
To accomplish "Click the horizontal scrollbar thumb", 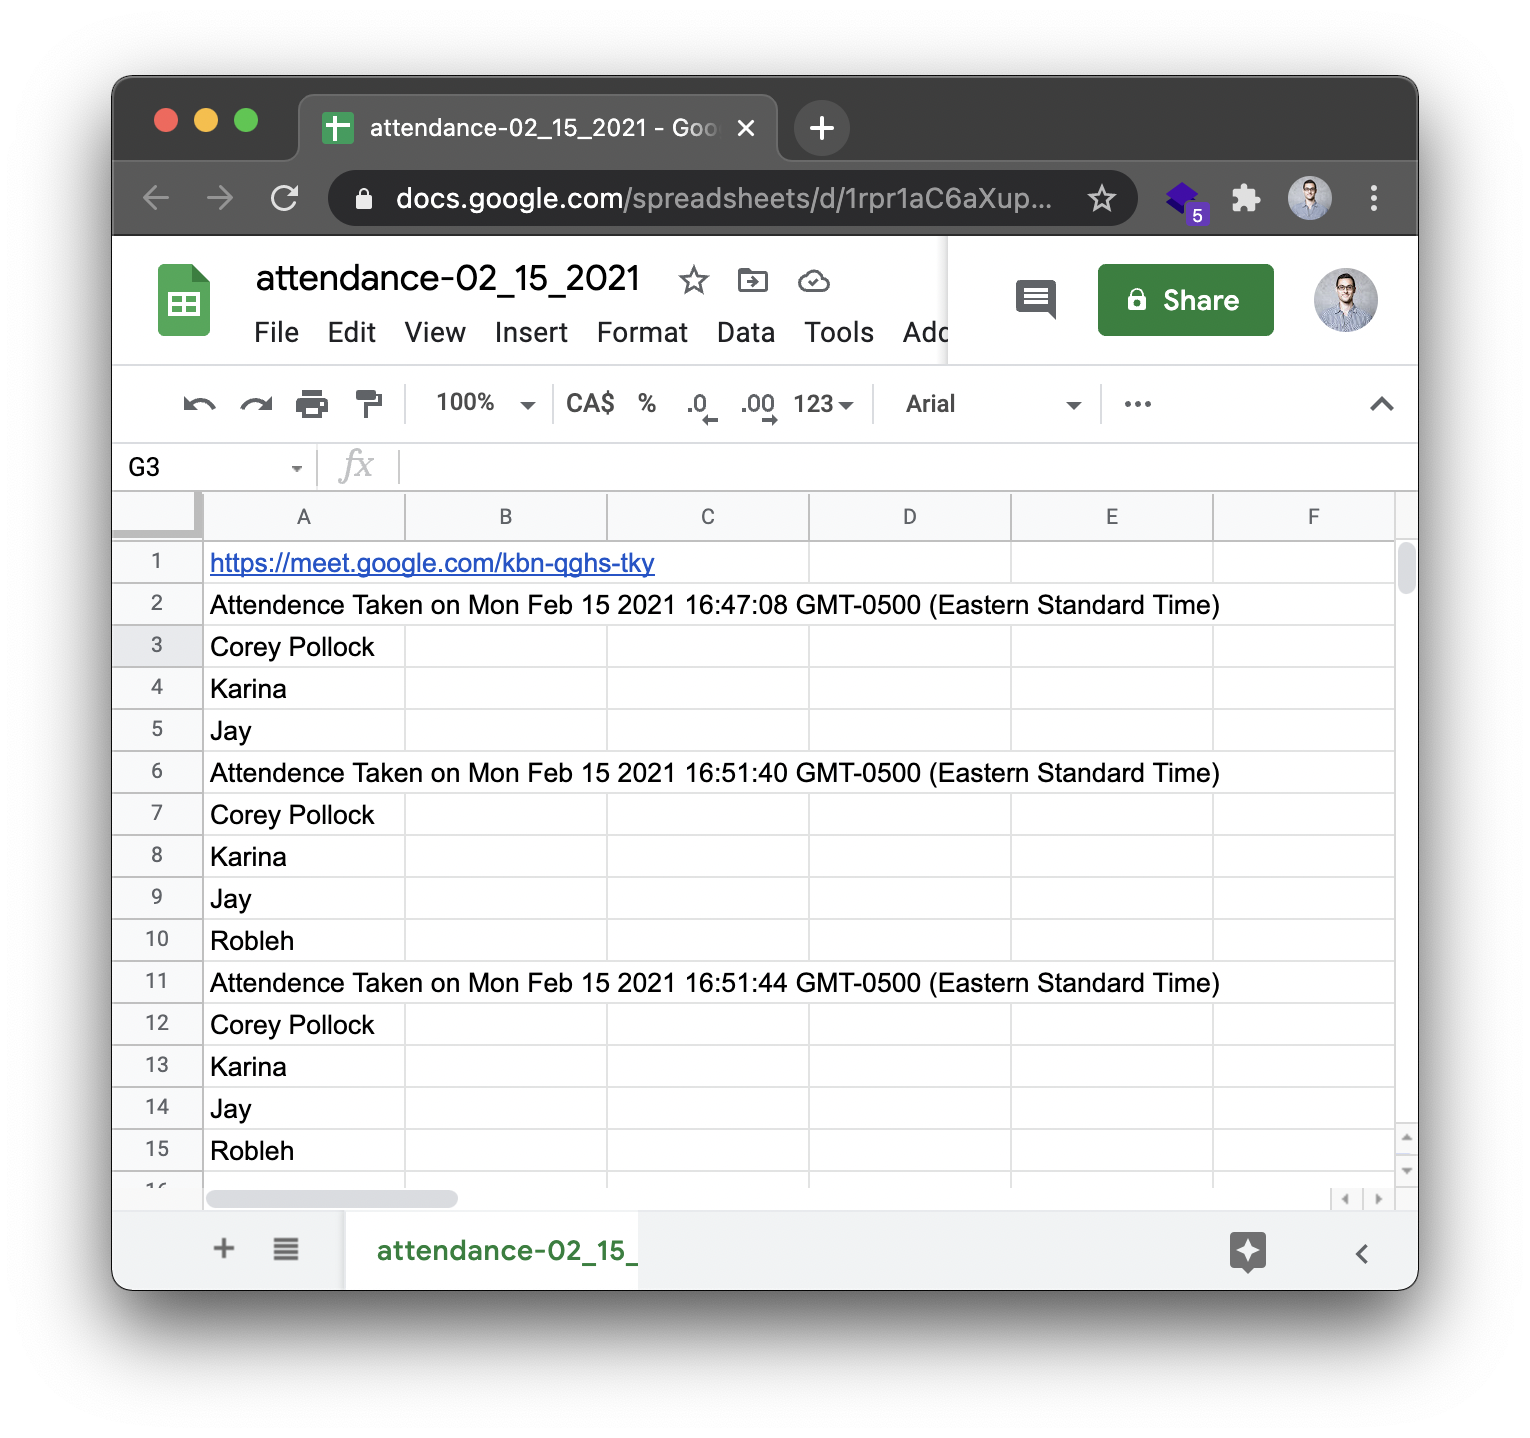I will [x=332, y=1198].
